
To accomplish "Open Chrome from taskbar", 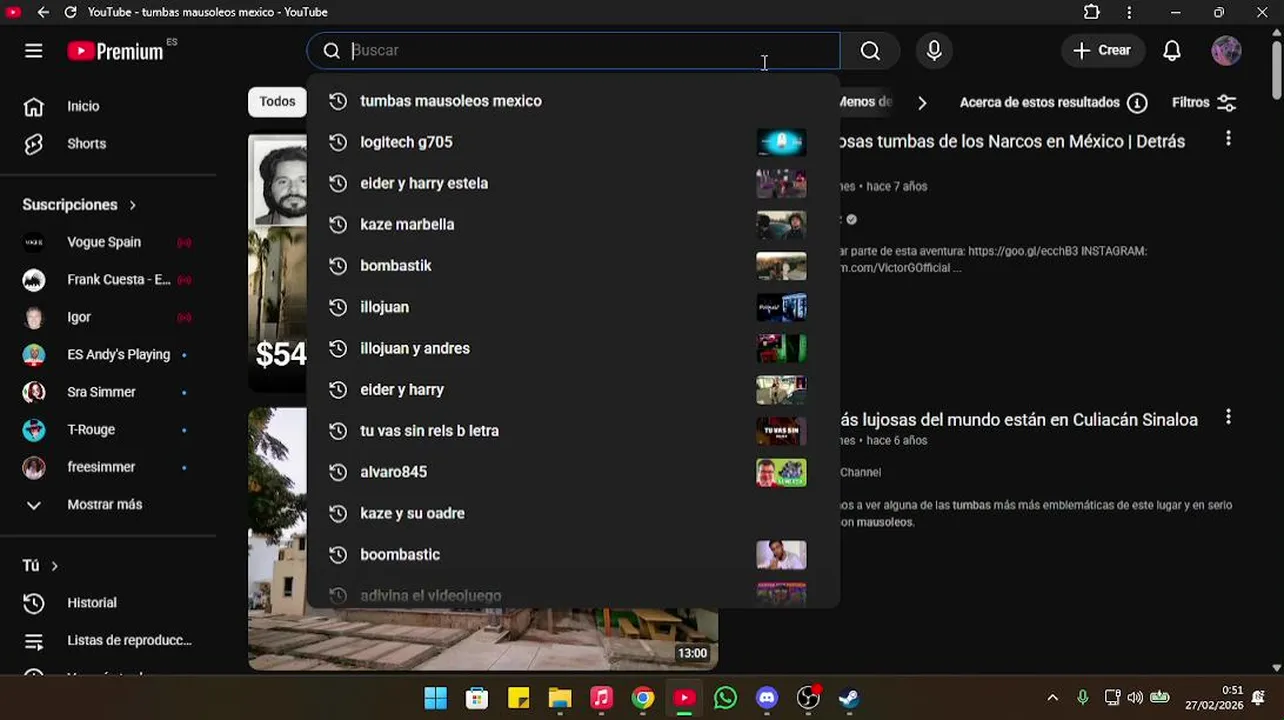I will 643,698.
